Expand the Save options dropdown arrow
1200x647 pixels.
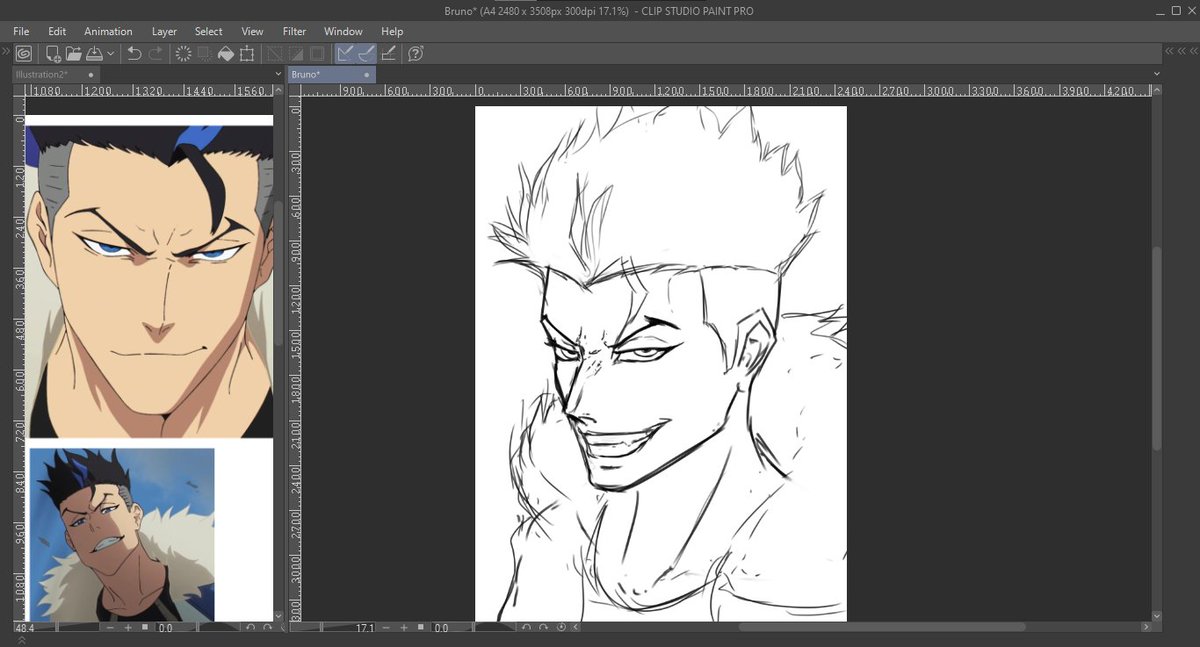coord(110,53)
